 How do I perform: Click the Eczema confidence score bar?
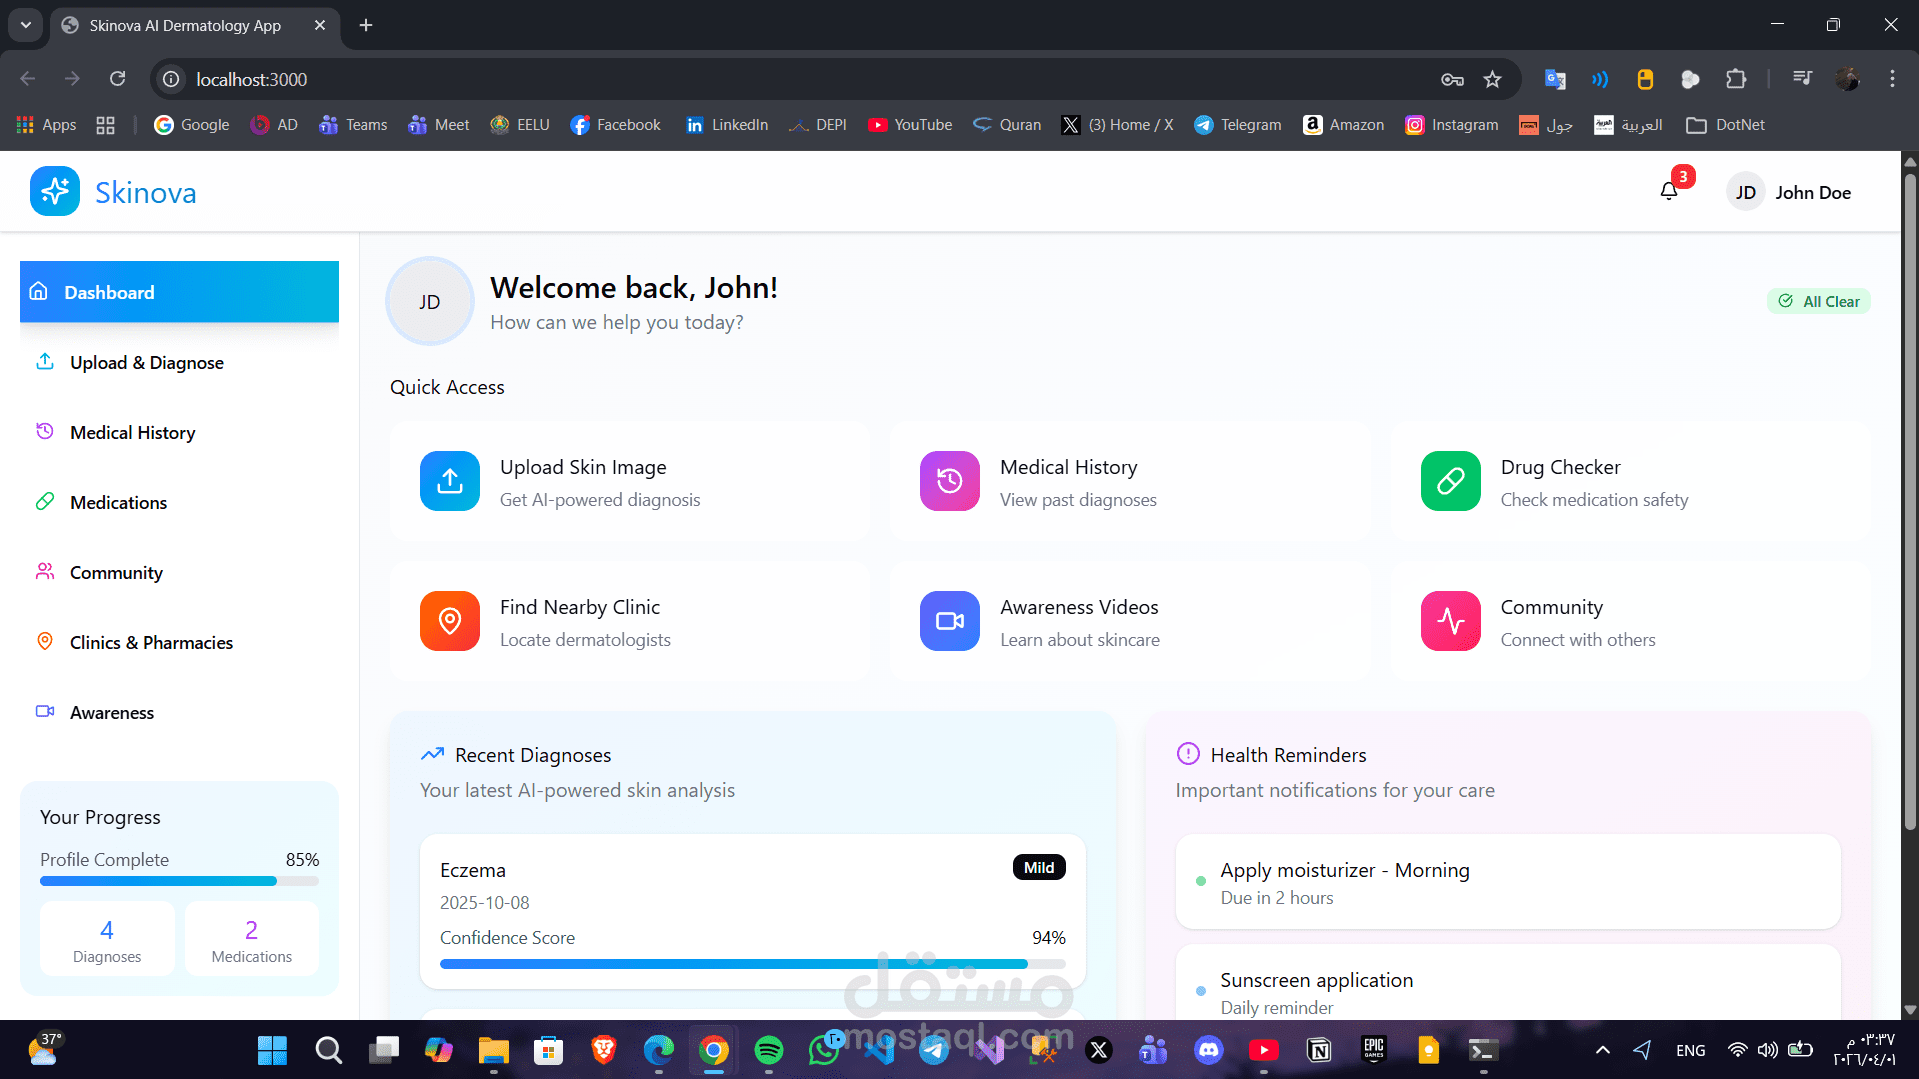pos(753,964)
